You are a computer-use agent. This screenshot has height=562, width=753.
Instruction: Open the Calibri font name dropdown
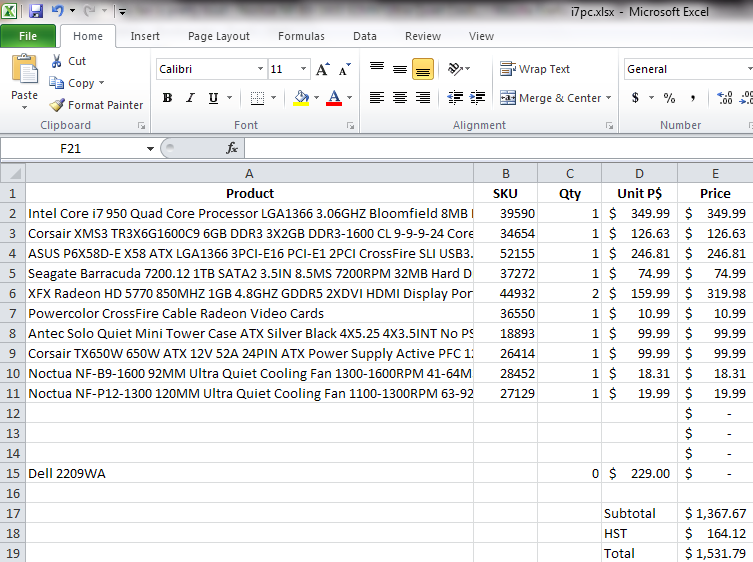click(x=260, y=69)
